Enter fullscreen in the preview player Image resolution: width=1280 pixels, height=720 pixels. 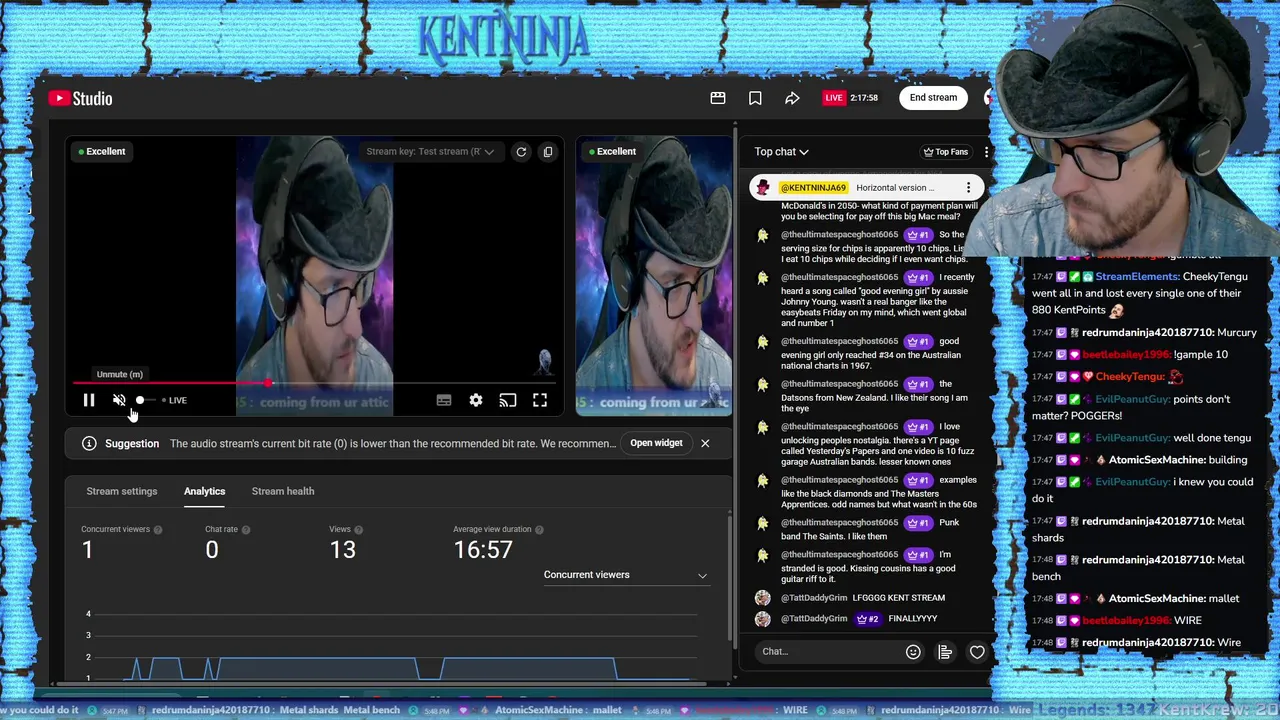point(540,400)
